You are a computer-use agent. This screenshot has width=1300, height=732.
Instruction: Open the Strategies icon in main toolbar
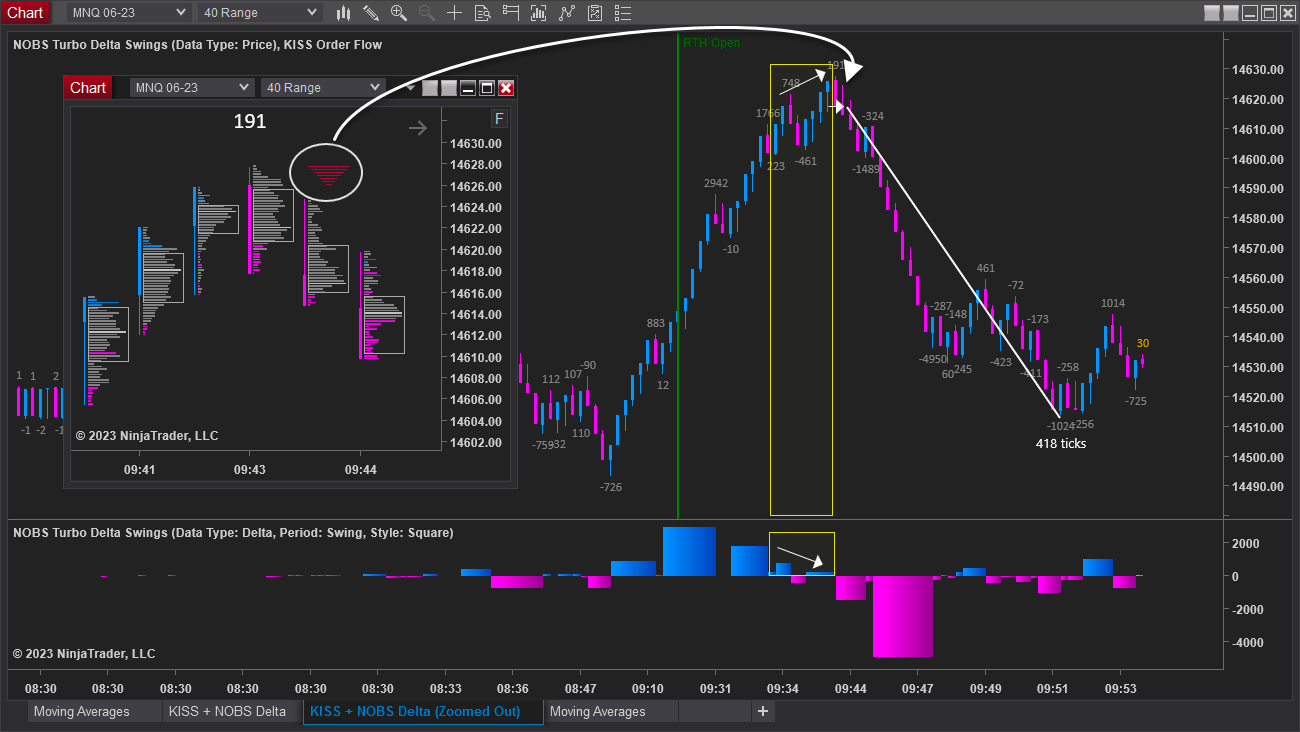click(x=595, y=13)
